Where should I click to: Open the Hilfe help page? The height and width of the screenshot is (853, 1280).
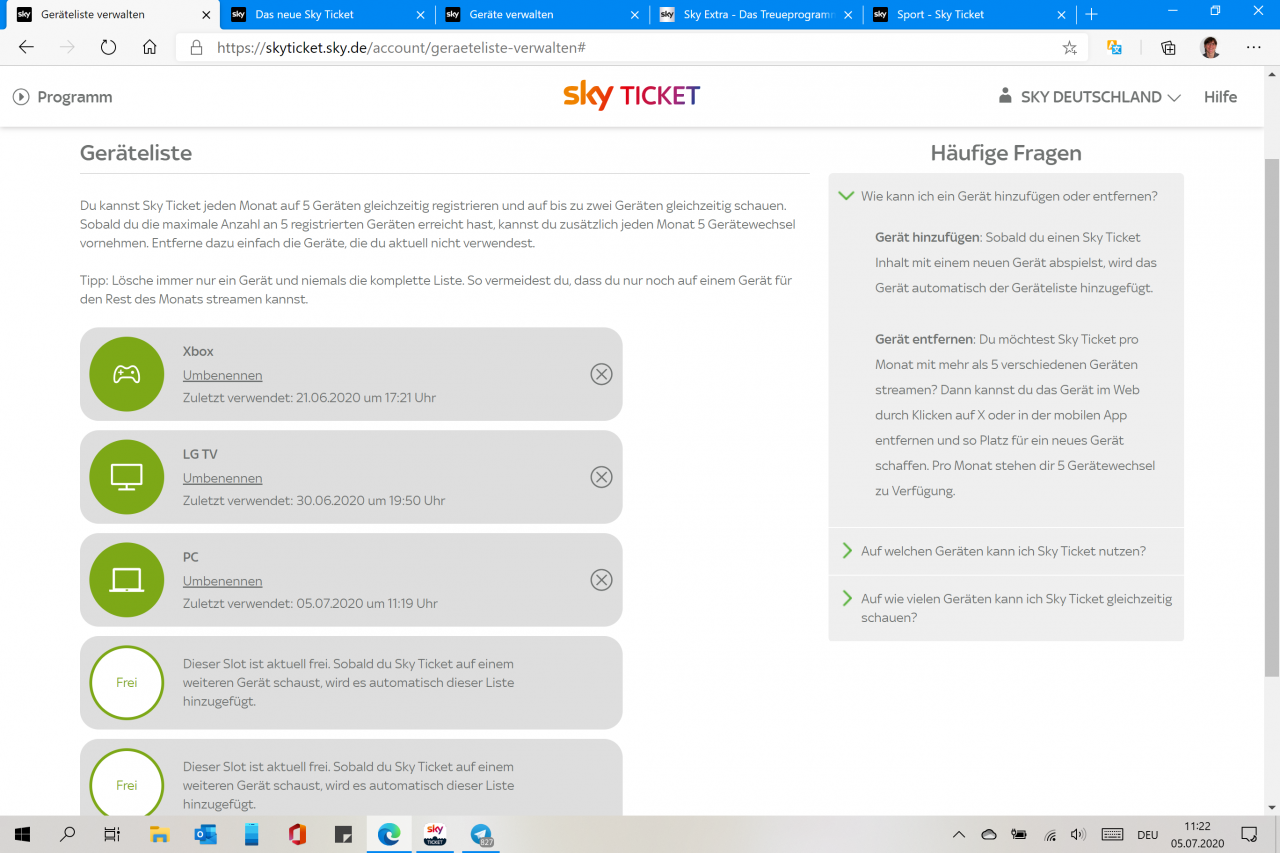coord(1220,97)
